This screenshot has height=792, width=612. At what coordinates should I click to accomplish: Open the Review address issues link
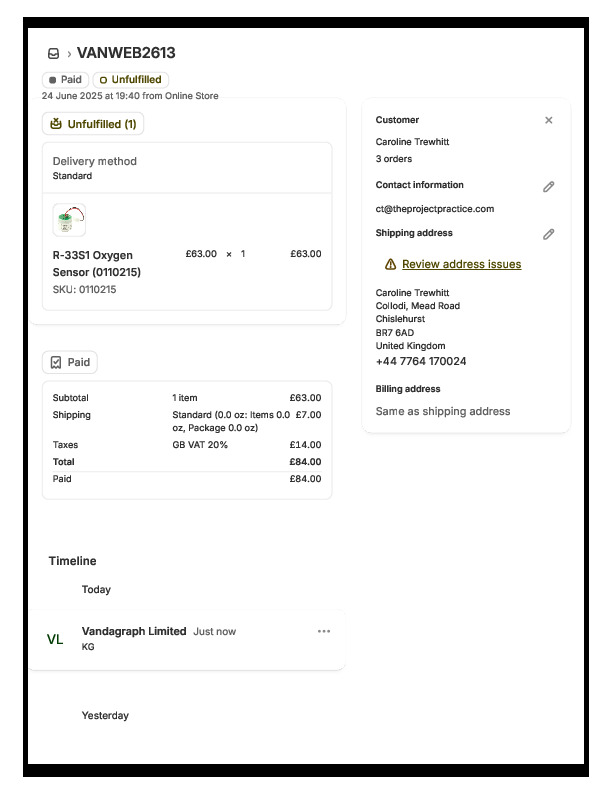pos(461,265)
